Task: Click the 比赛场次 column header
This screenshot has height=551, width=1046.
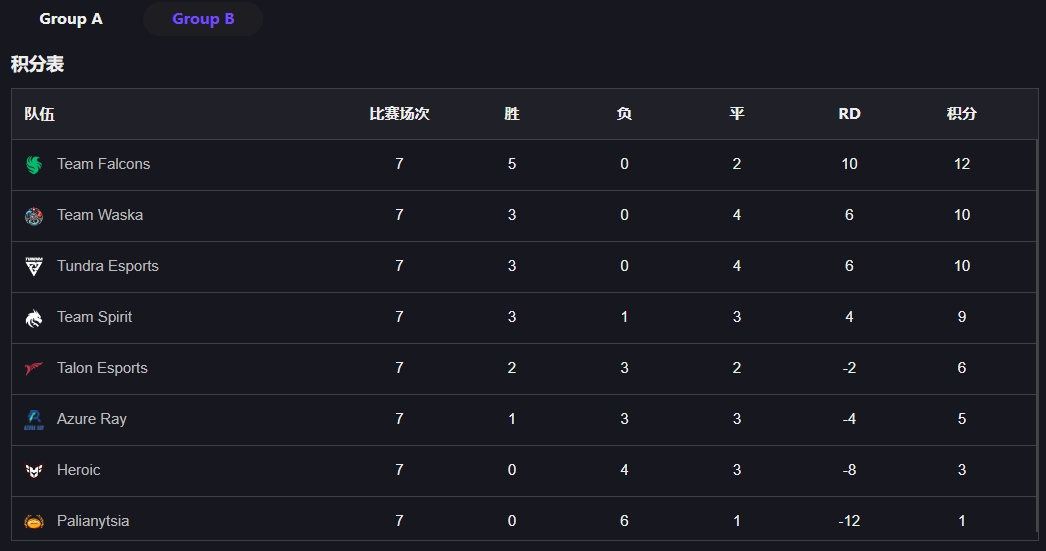Action: pyautogui.click(x=399, y=114)
